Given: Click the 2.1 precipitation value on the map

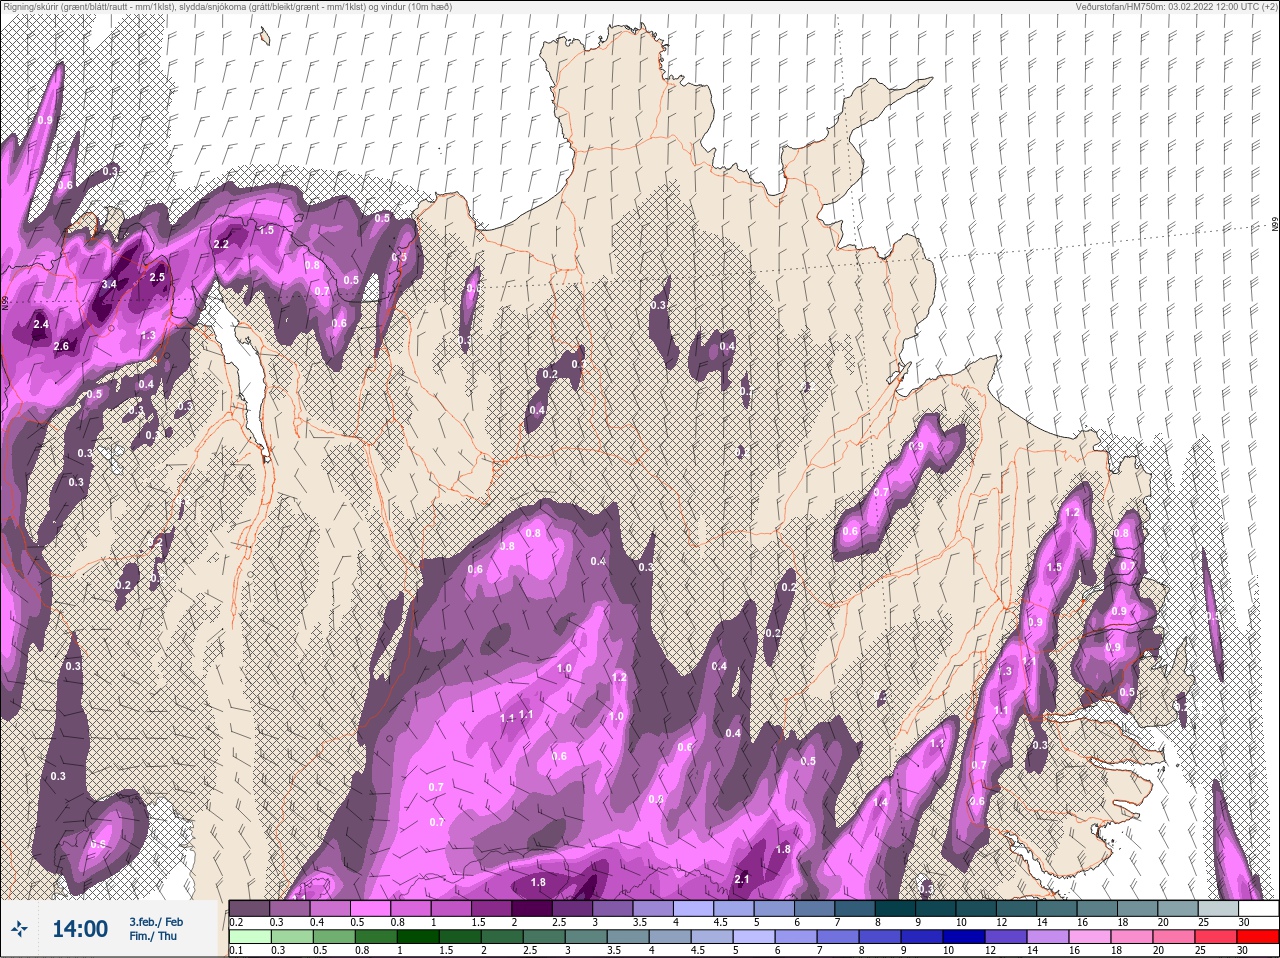Looking at the screenshot, I should click(742, 880).
